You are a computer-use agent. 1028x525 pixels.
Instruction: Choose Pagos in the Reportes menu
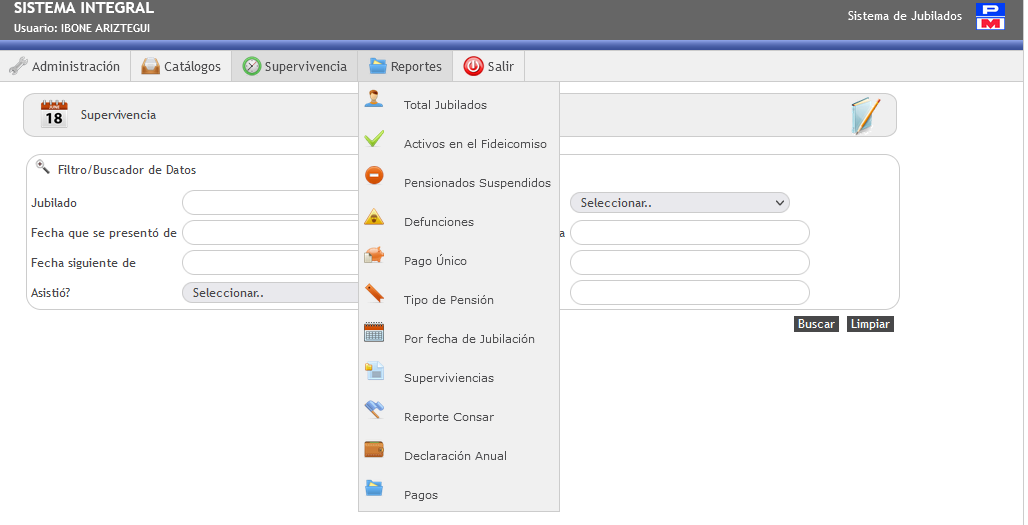click(420, 495)
